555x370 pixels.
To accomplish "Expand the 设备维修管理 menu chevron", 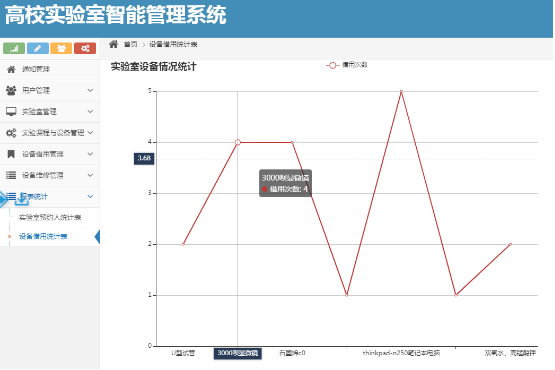I will (90, 175).
